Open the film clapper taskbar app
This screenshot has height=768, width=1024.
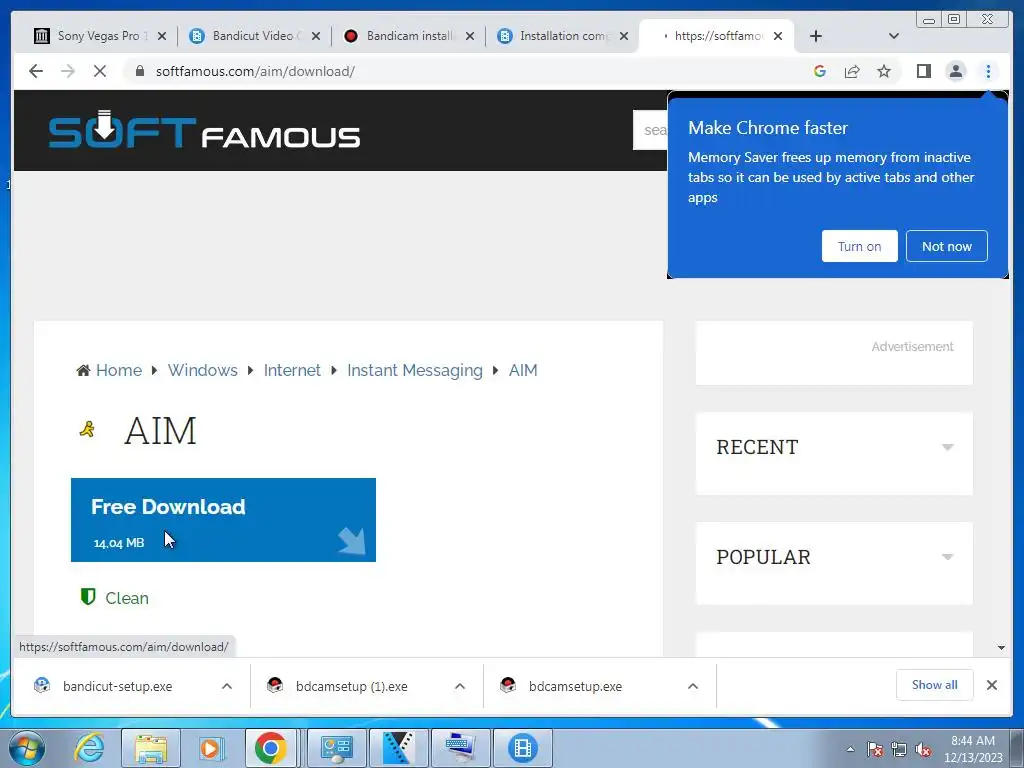398,748
